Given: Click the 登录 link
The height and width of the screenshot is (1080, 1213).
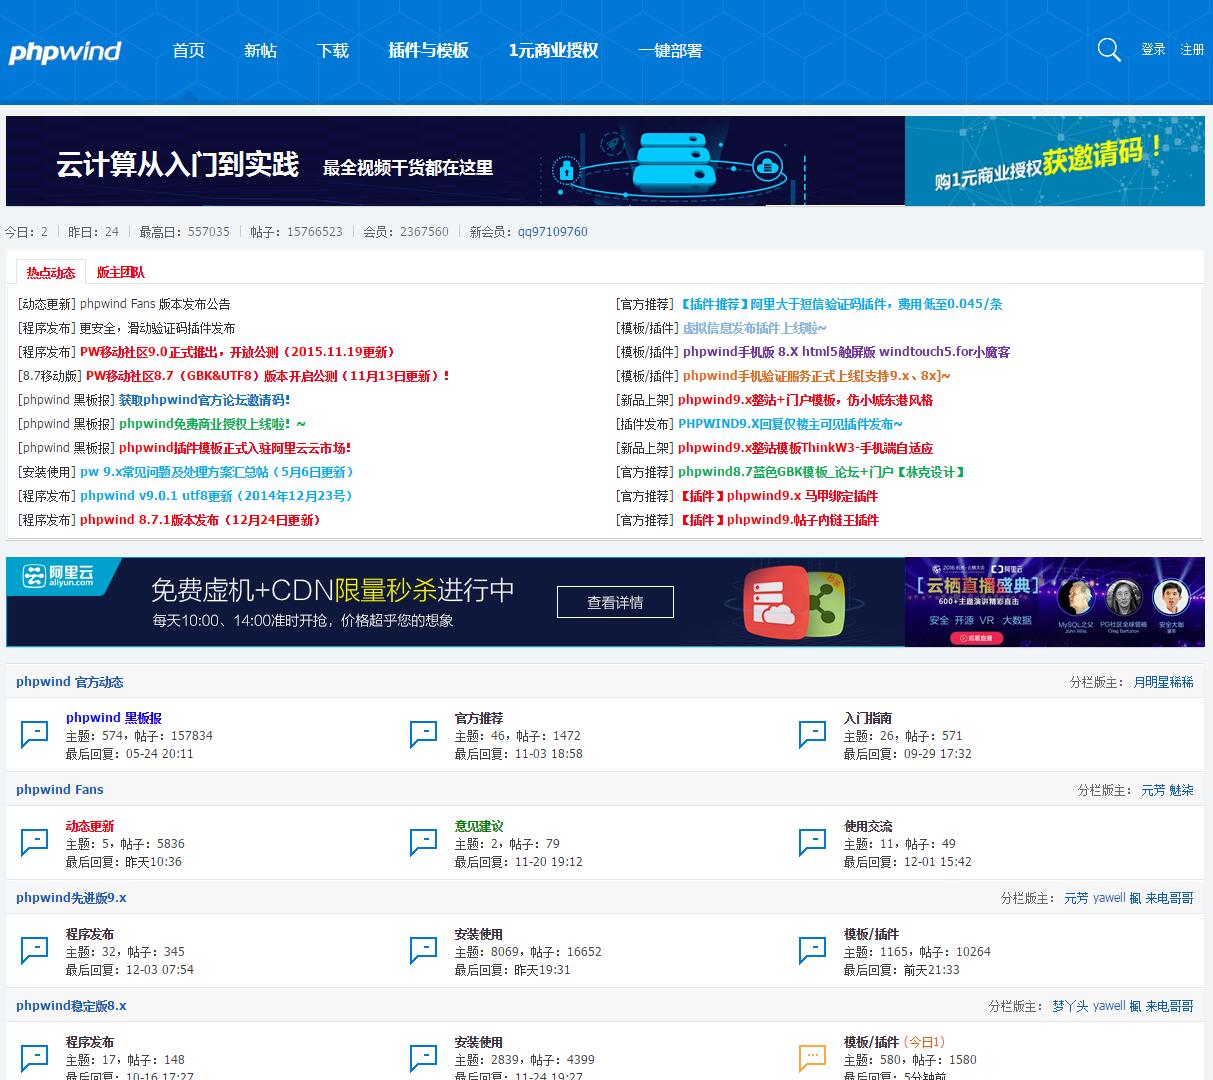Looking at the screenshot, I should tap(1153, 50).
